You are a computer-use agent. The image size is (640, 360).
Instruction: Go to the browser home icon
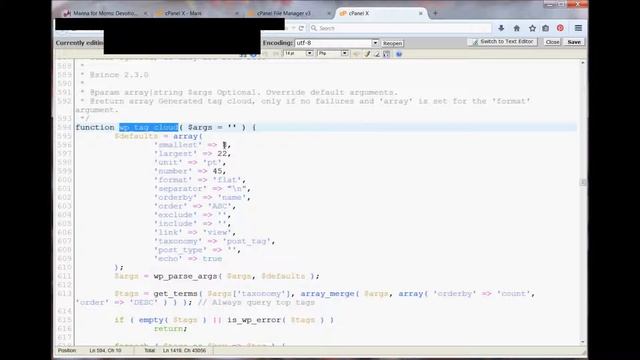point(517,28)
